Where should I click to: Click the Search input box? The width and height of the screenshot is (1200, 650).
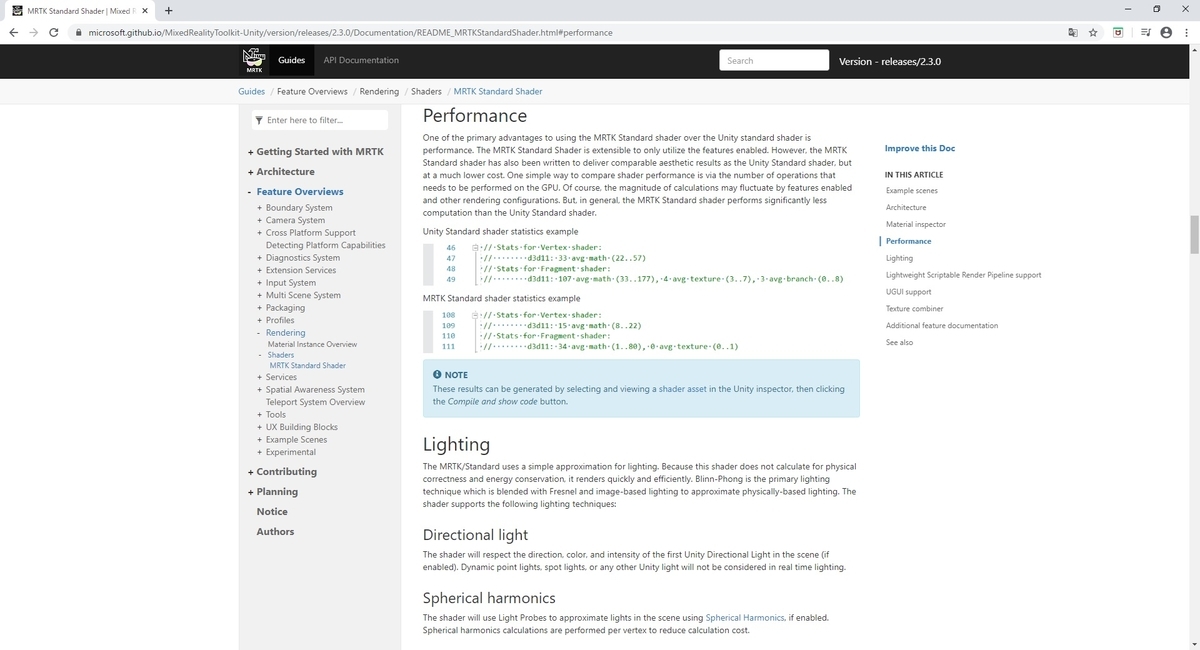click(x=774, y=60)
